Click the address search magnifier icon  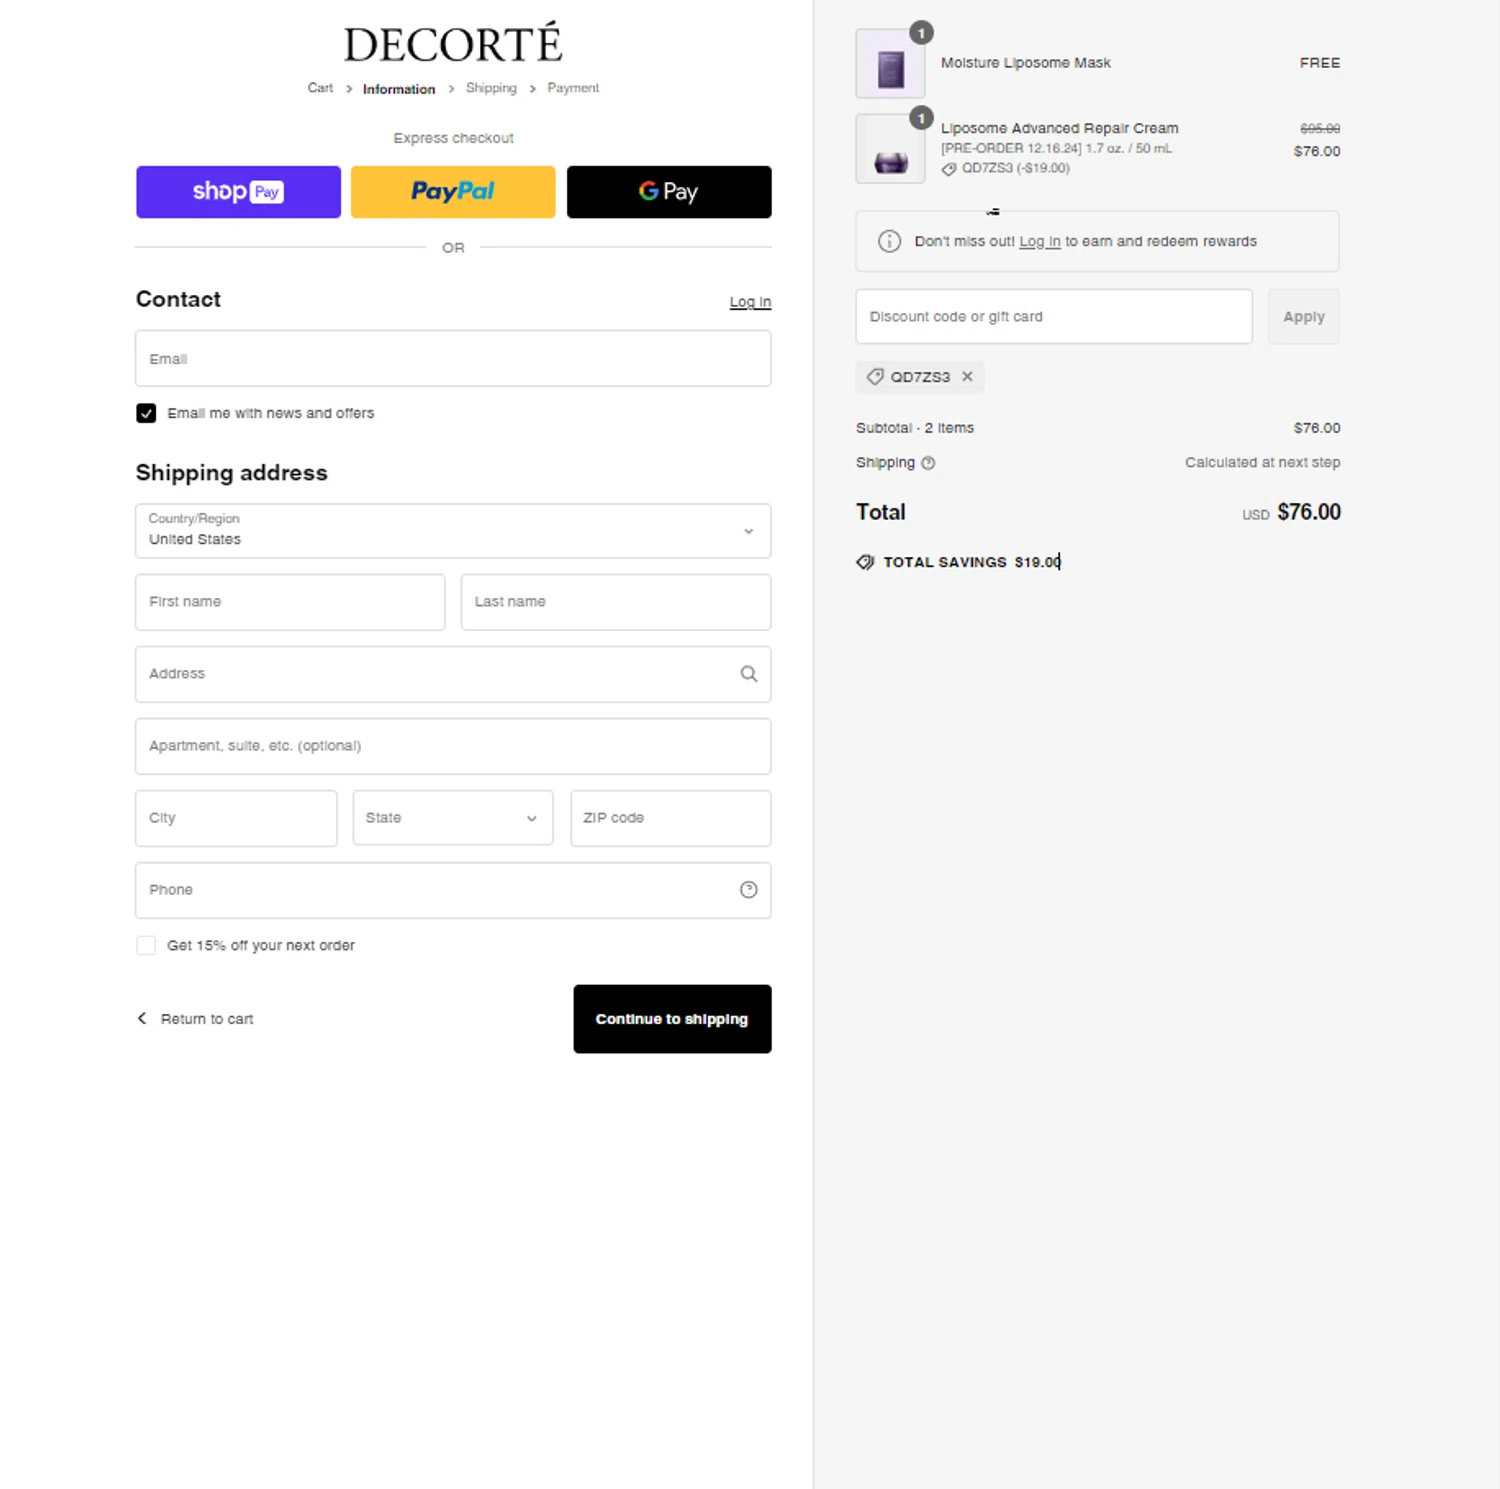[748, 674]
